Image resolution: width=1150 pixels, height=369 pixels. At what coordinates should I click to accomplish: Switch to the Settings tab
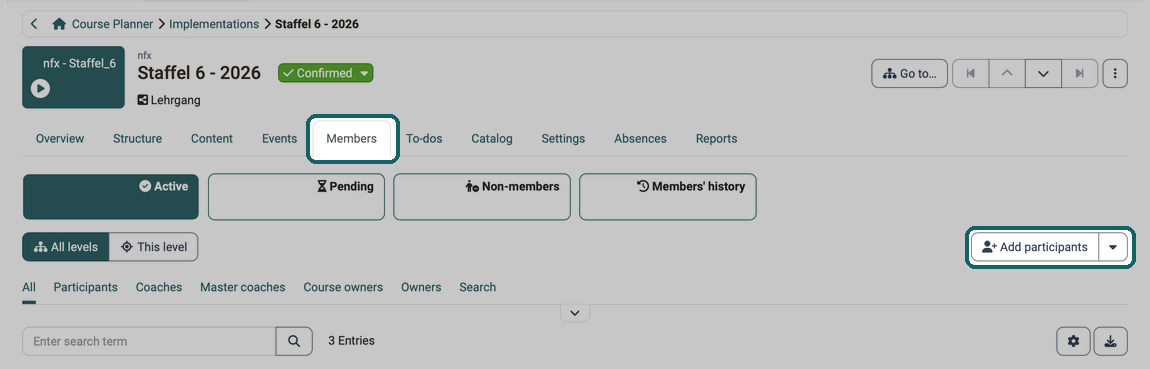click(x=563, y=139)
